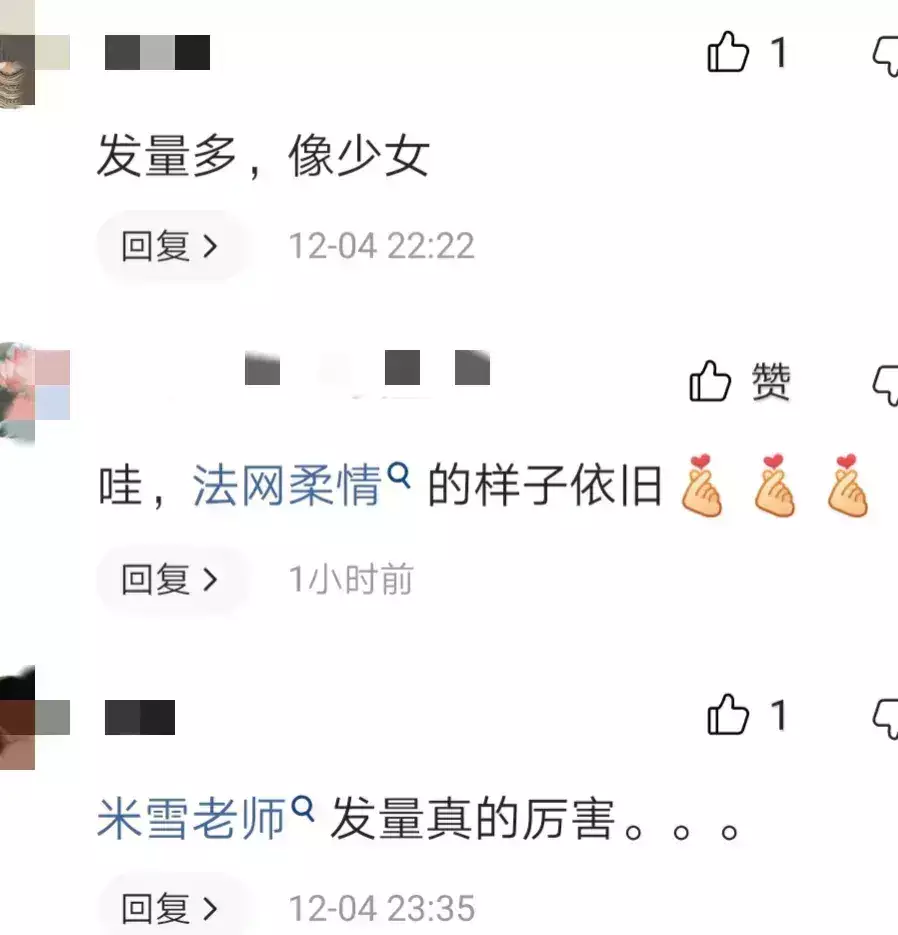This screenshot has width=898, height=935.
Task: Open third commenter's blurred username
Action: [140, 717]
